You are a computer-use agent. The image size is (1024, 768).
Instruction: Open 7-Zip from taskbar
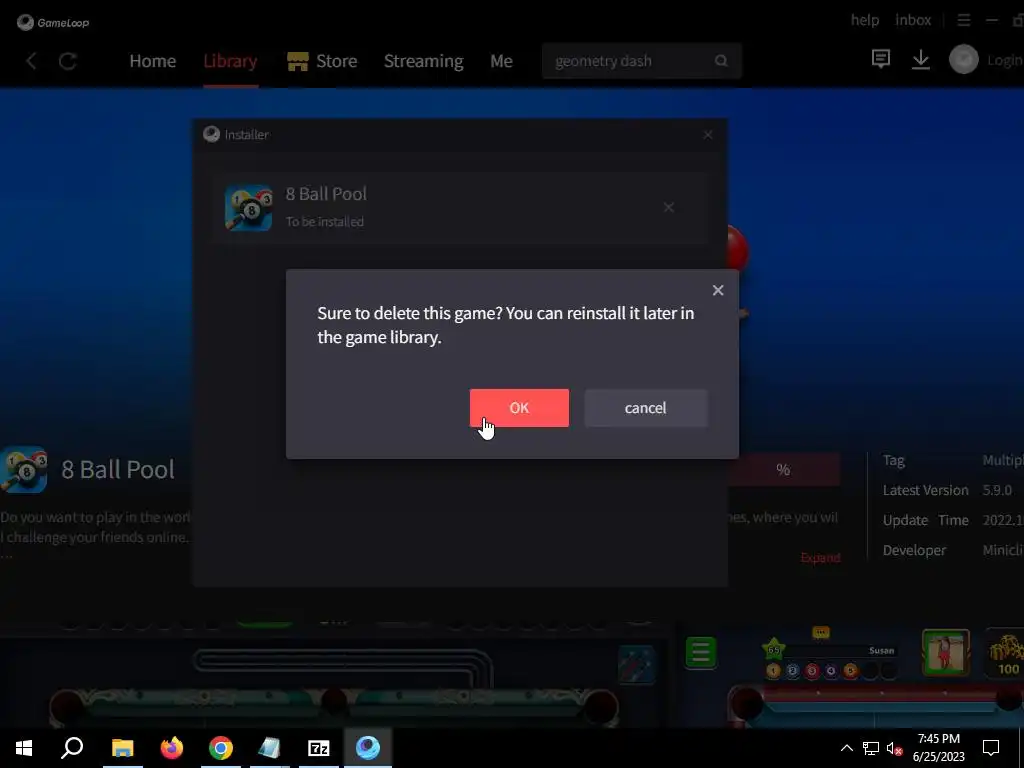(x=319, y=747)
